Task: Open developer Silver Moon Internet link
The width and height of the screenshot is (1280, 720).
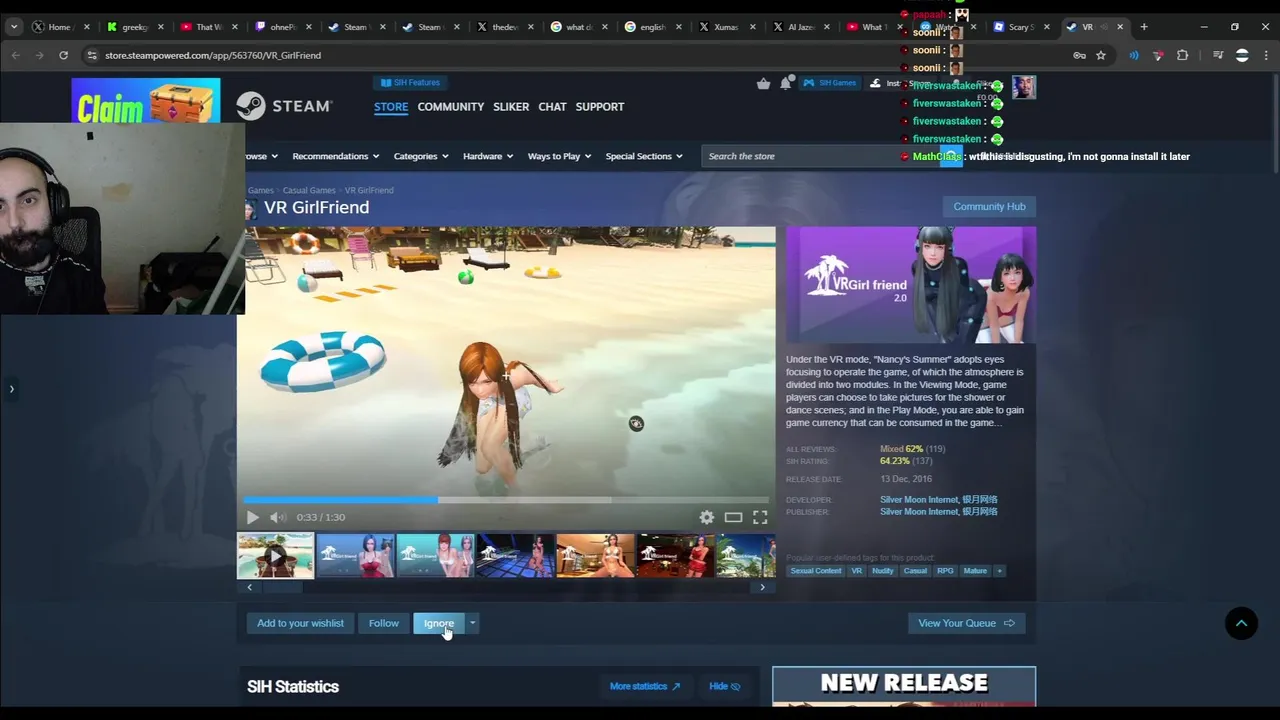Action: click(938, 499)
